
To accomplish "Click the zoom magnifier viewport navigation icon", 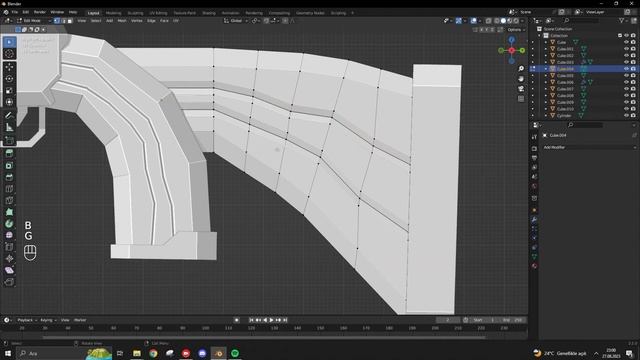I will point(521,69).
